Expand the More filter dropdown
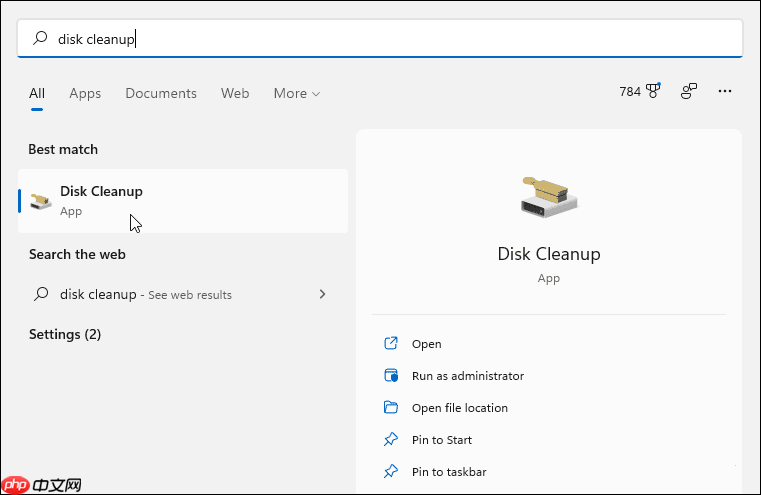The width and height of the screenshot is (761, 495). (297, 93)
